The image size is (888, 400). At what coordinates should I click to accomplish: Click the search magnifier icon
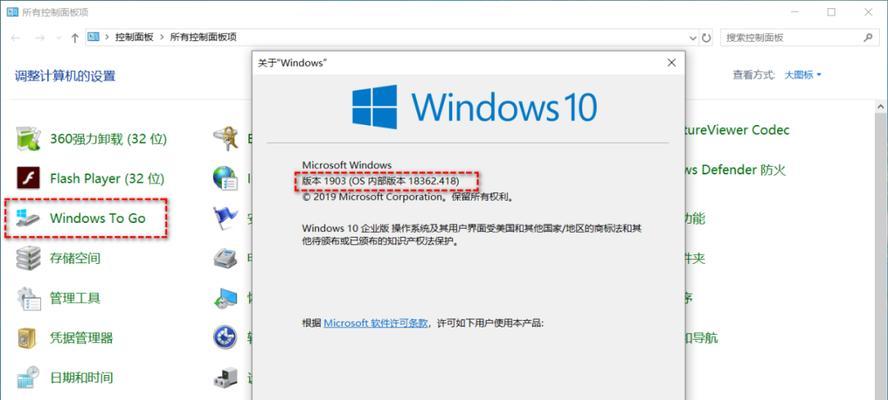click(868, 38)
